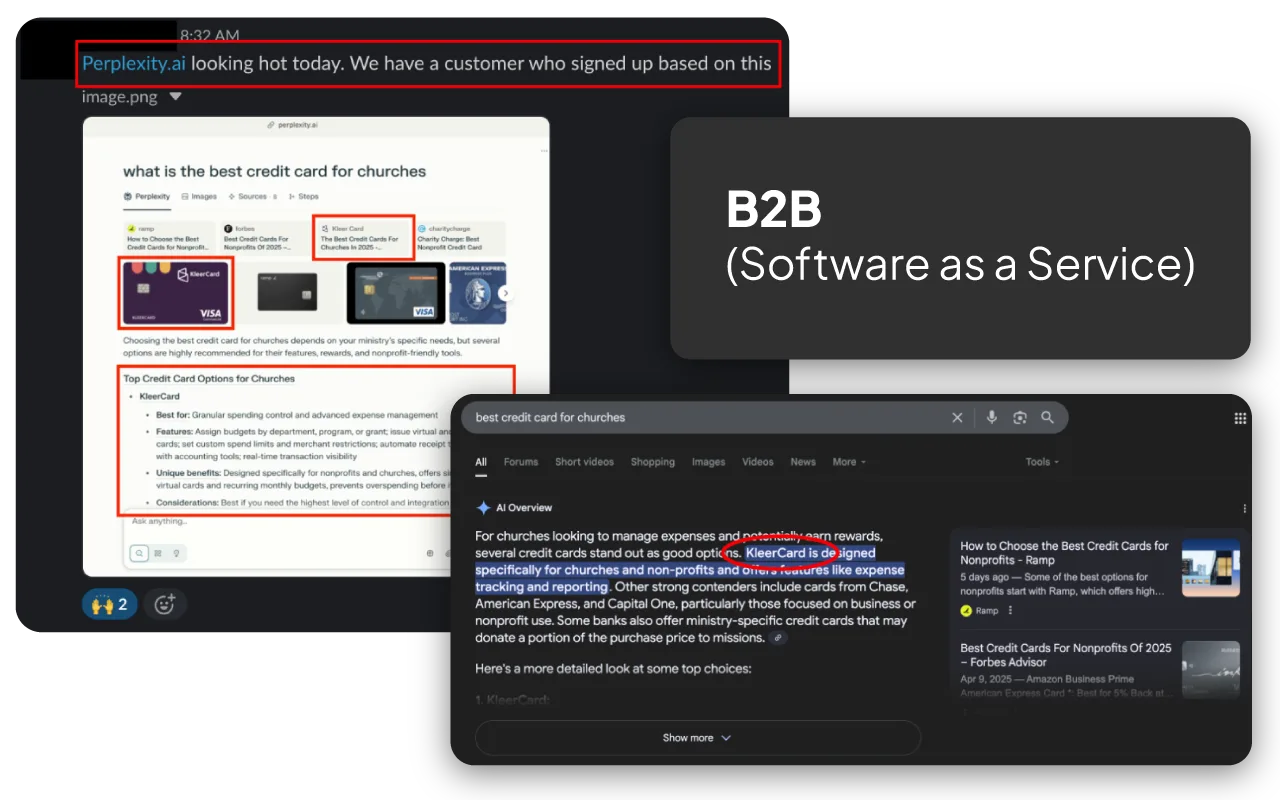
Task: Select the Perplexity search mode button
Action: tap(139, 552)
